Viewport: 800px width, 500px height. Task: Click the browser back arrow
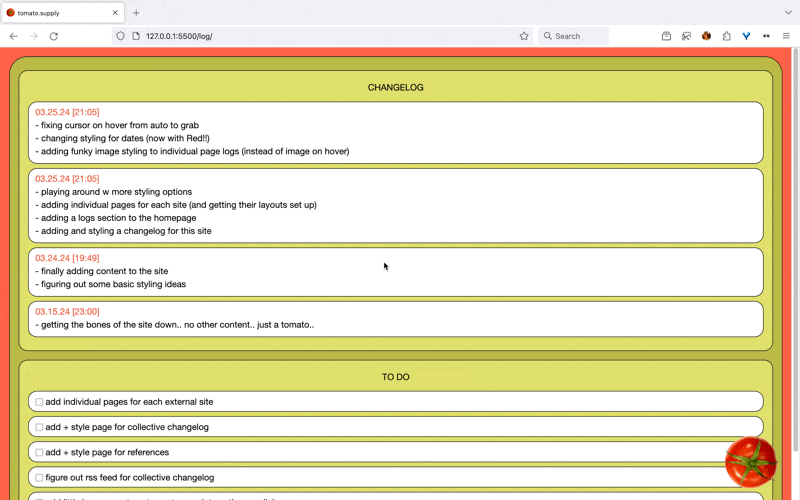(14, 36)
